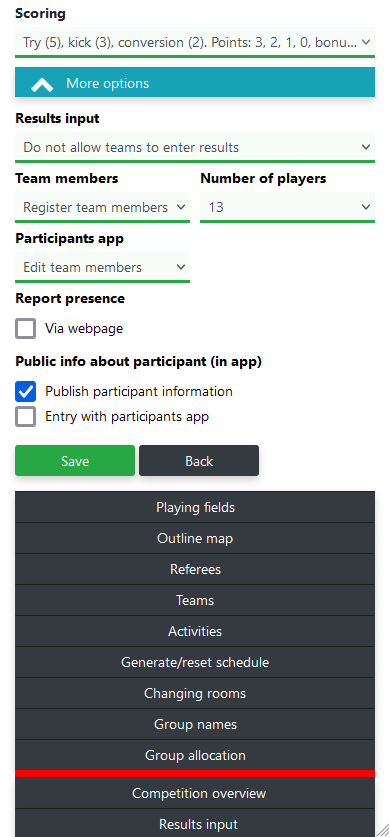390x837 pixels.
Task: Collapse the More options chevron icon
Action: click(x=42, y=84)
